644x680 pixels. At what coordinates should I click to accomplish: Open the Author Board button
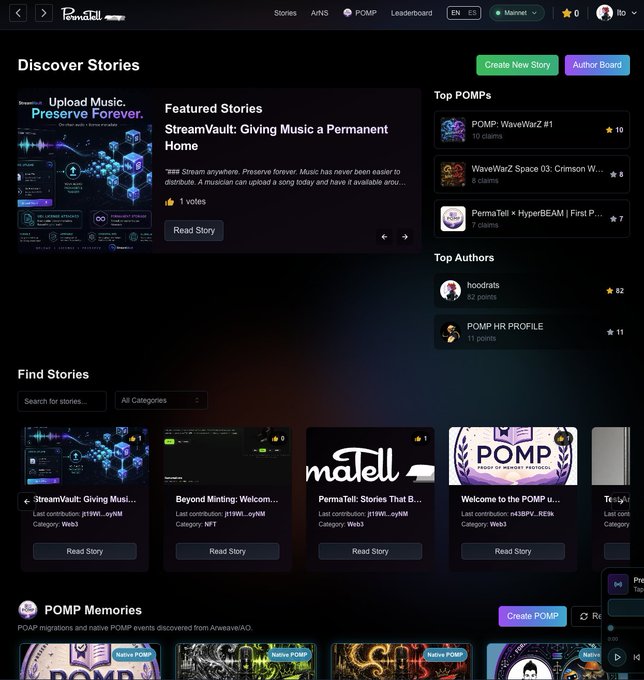click(597, 65)
